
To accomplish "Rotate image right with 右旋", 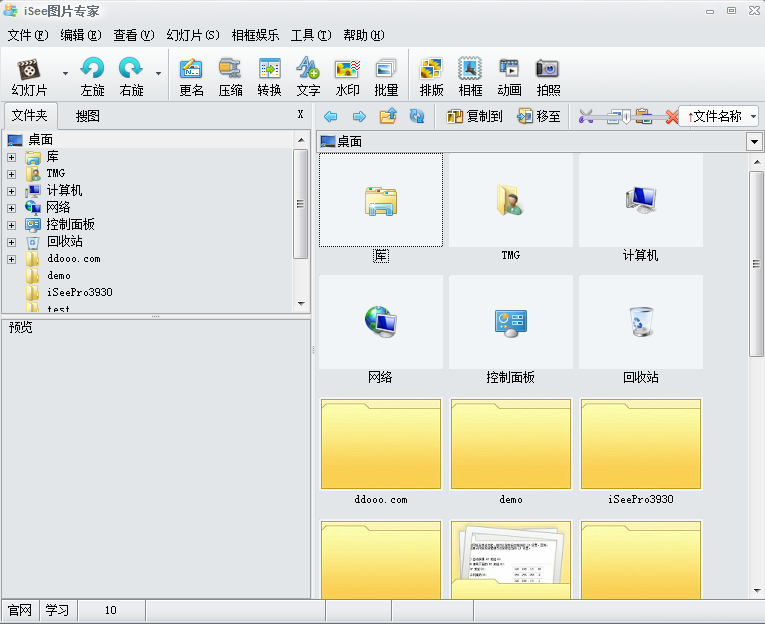I will [131, 76].
